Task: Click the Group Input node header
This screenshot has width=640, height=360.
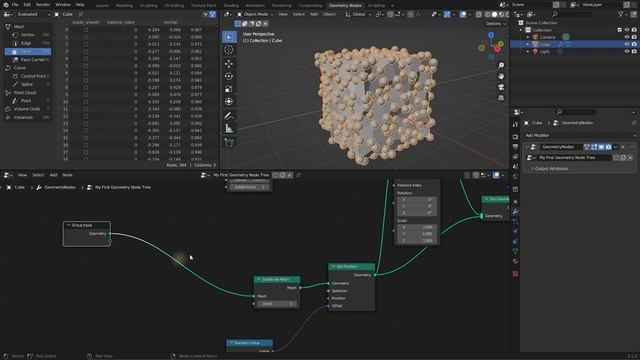Action: 87,225
